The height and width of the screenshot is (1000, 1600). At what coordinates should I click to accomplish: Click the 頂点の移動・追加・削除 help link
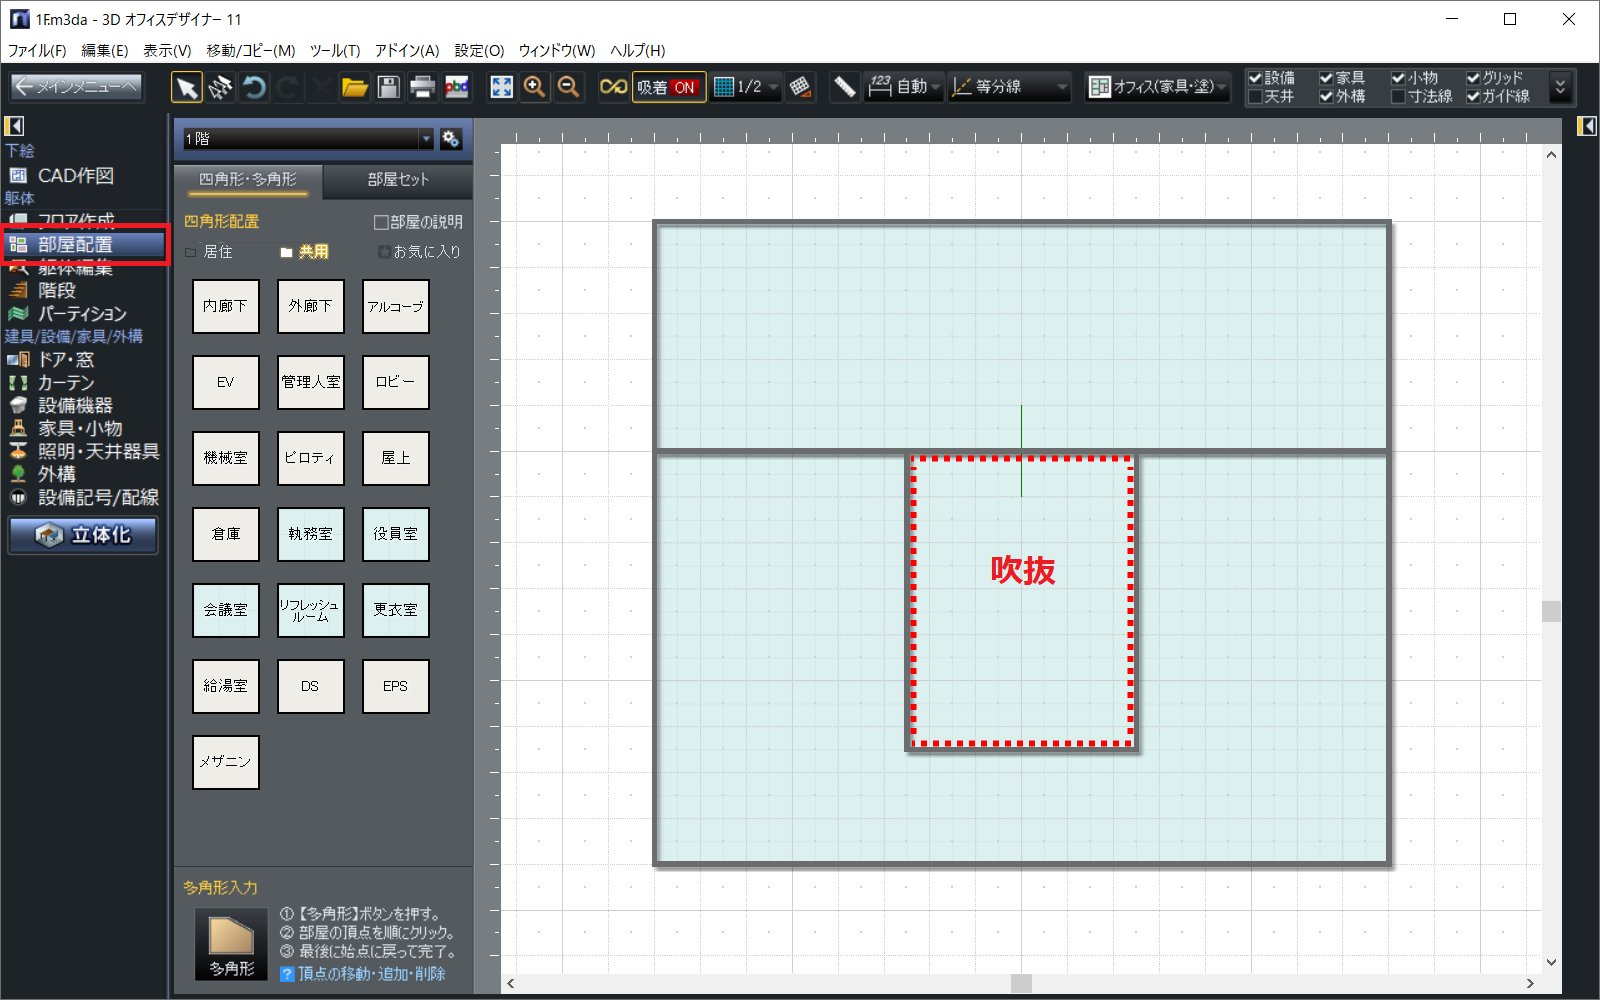coord(371,974)
